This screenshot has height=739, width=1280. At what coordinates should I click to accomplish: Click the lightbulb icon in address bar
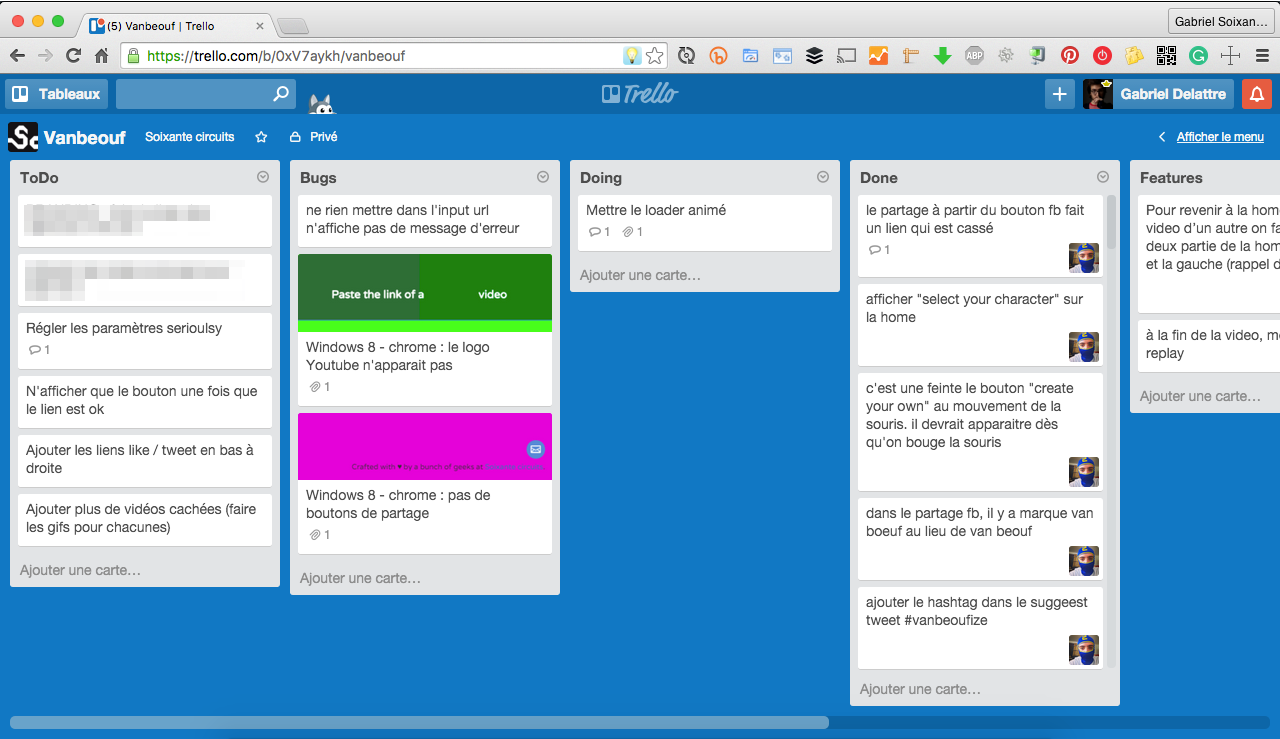632,56
